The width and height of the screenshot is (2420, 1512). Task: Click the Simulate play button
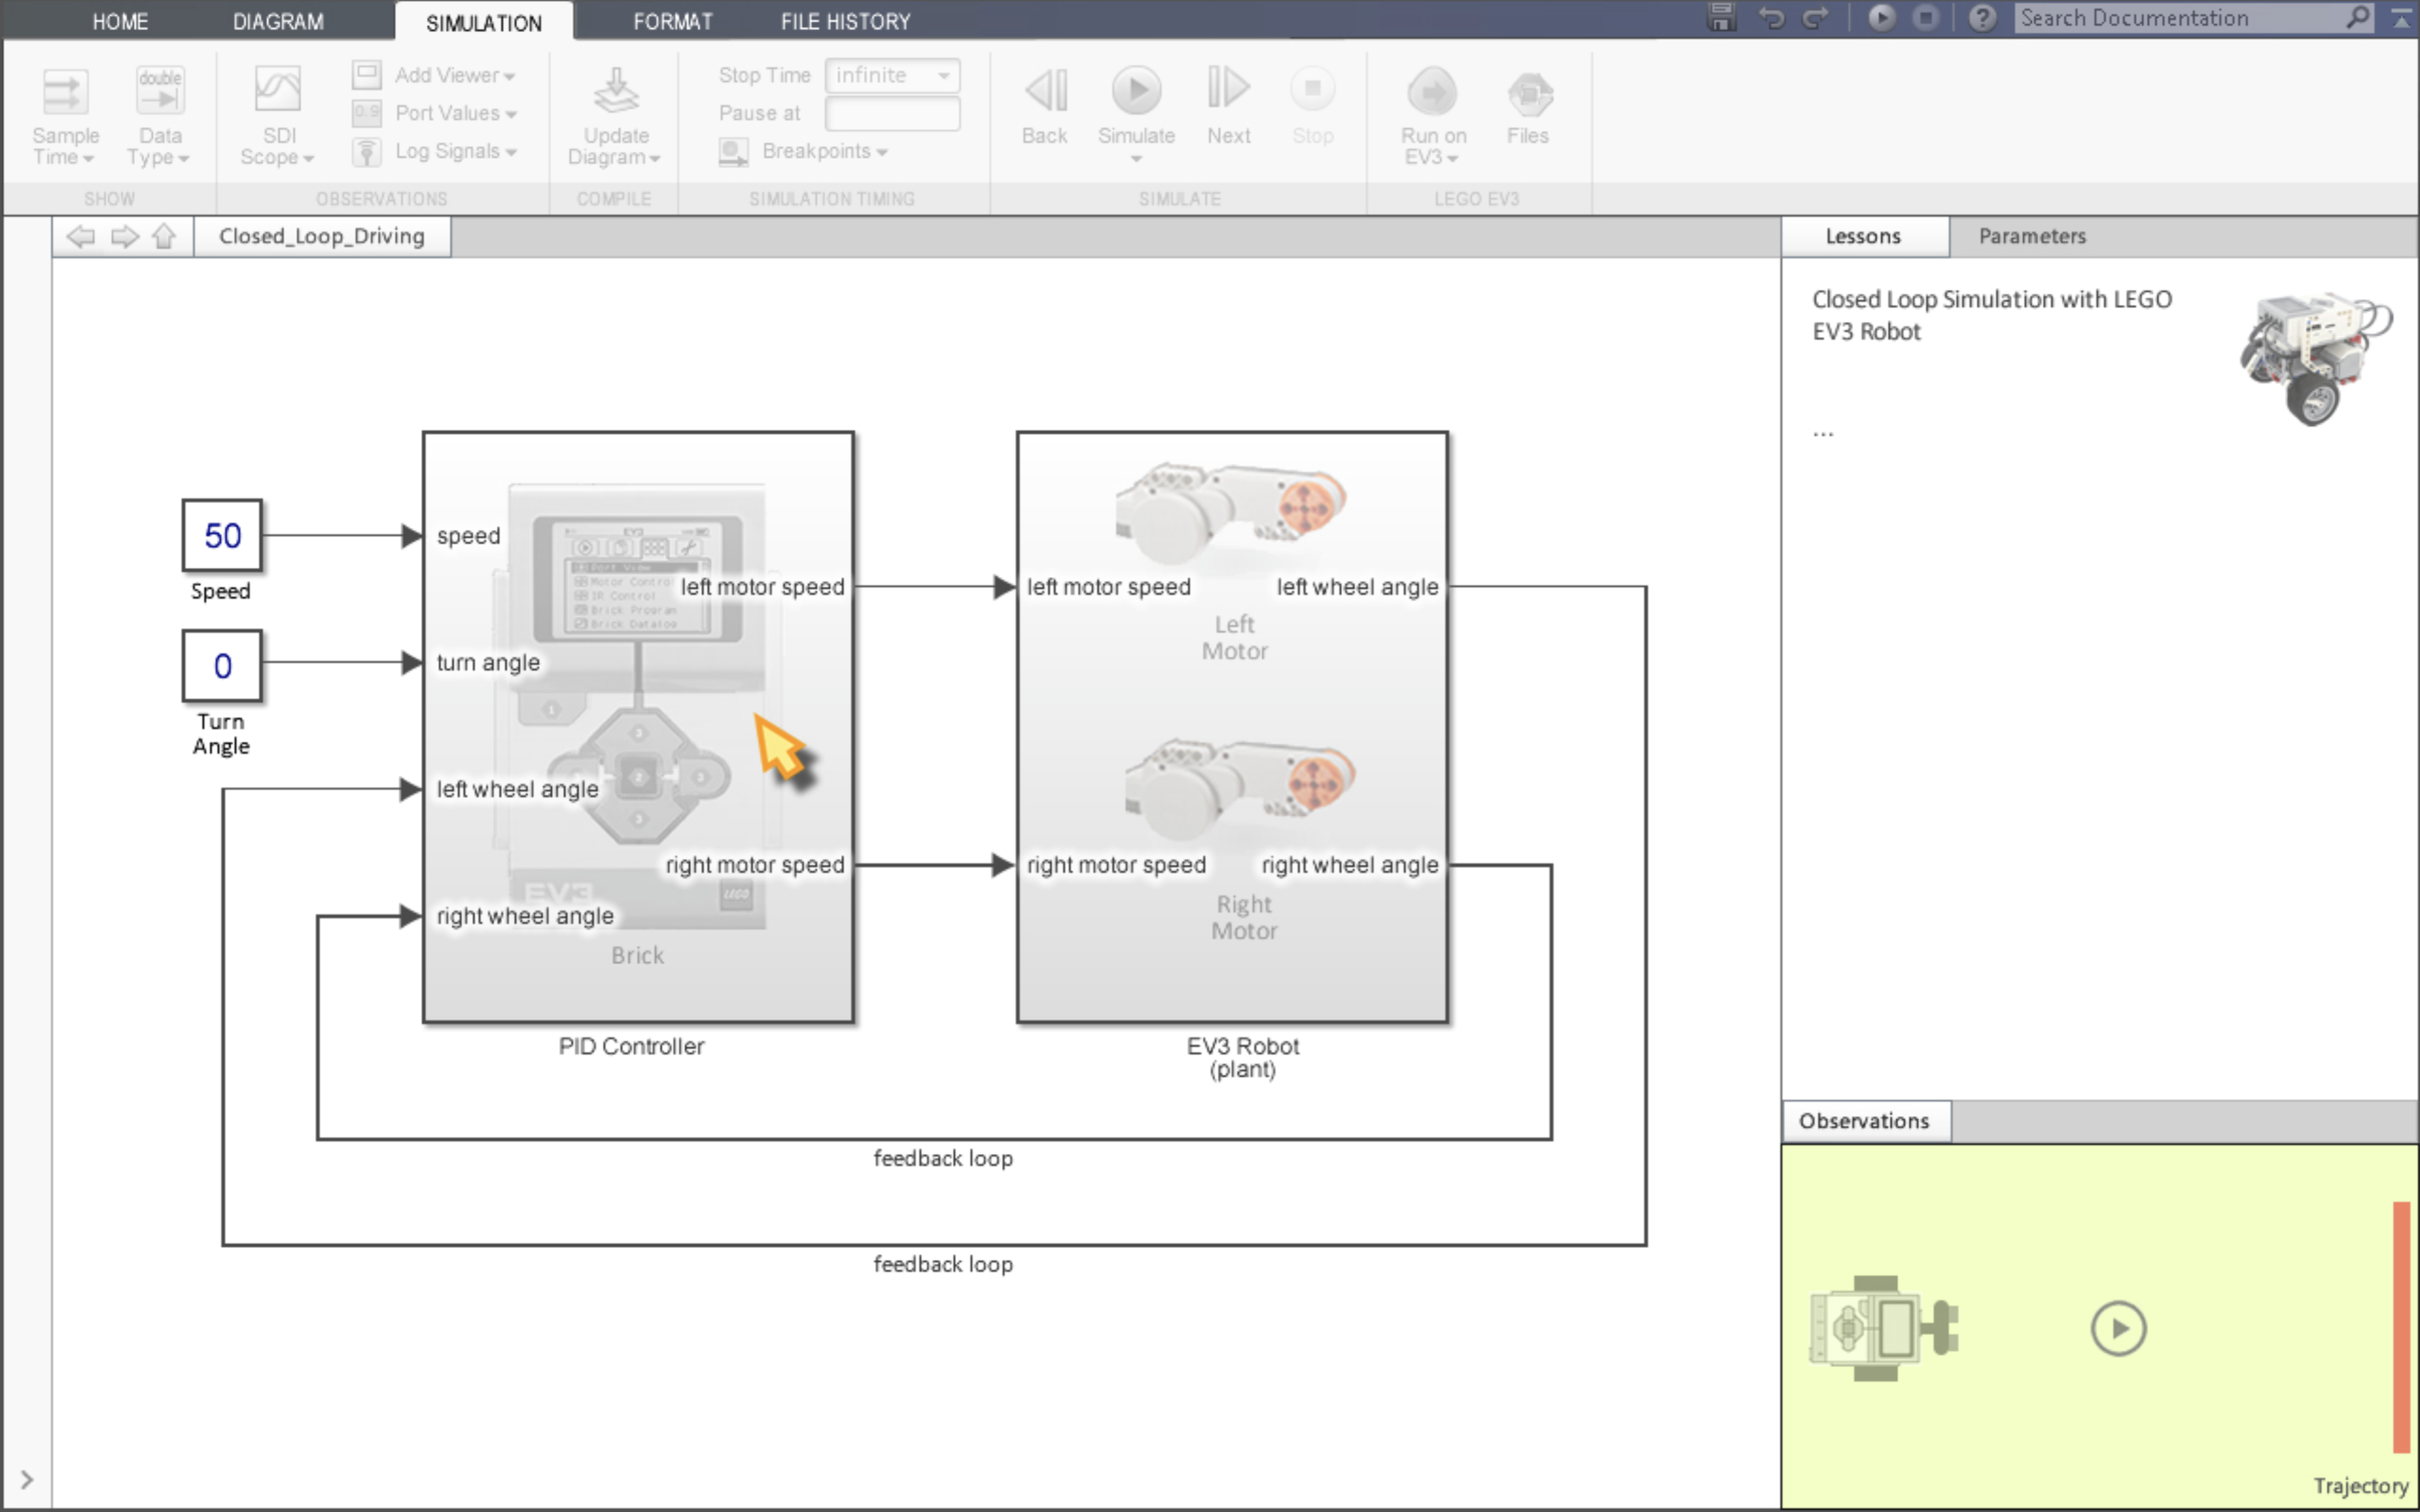click(x=1136, y=91)
